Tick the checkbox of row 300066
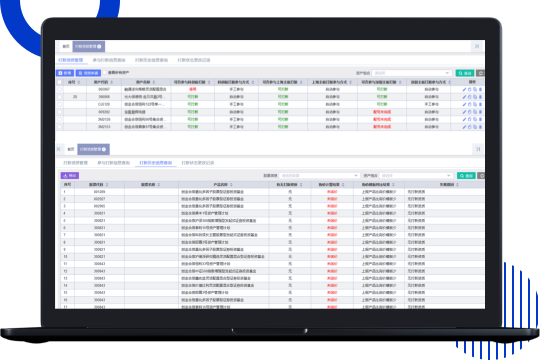 click(x=60, y=97)
